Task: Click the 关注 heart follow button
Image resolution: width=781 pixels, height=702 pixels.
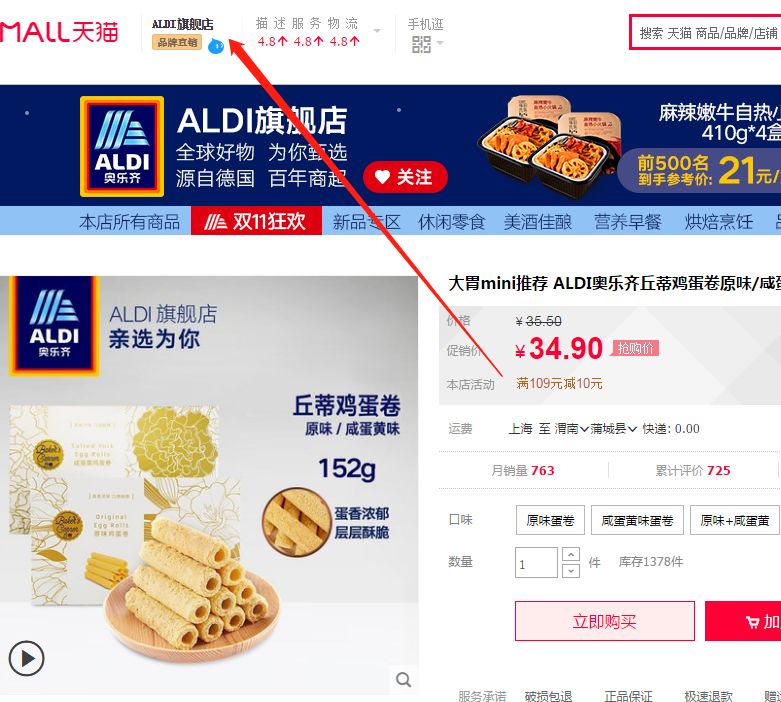Action: [x=405, y=177]
